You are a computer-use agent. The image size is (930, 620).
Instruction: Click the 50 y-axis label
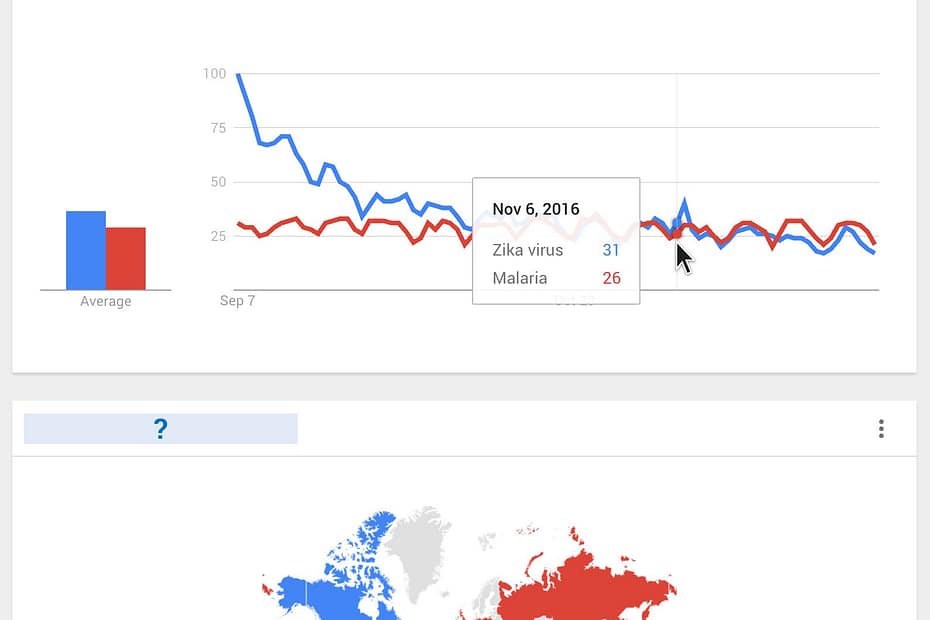click(217, 182)
